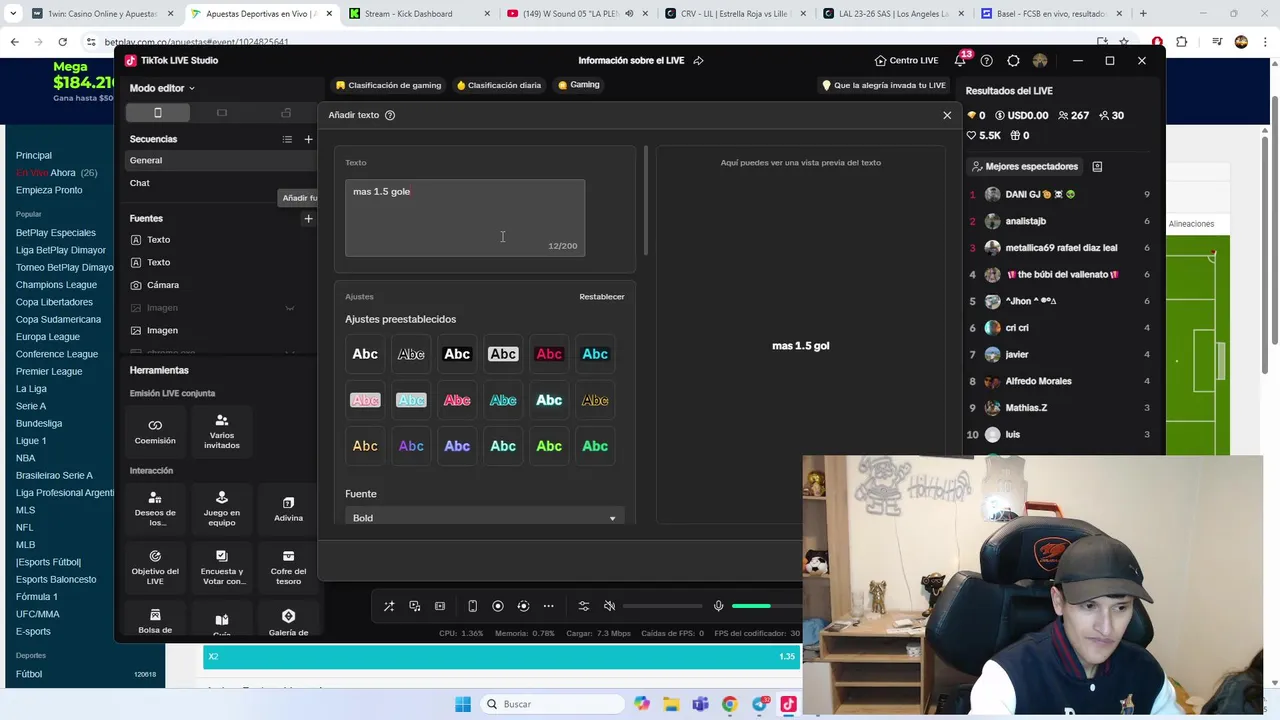Viewport: 1280px width, 720px height.
Task: Open Clasificación de gaming tab
Action: click(x=388, y=85)
